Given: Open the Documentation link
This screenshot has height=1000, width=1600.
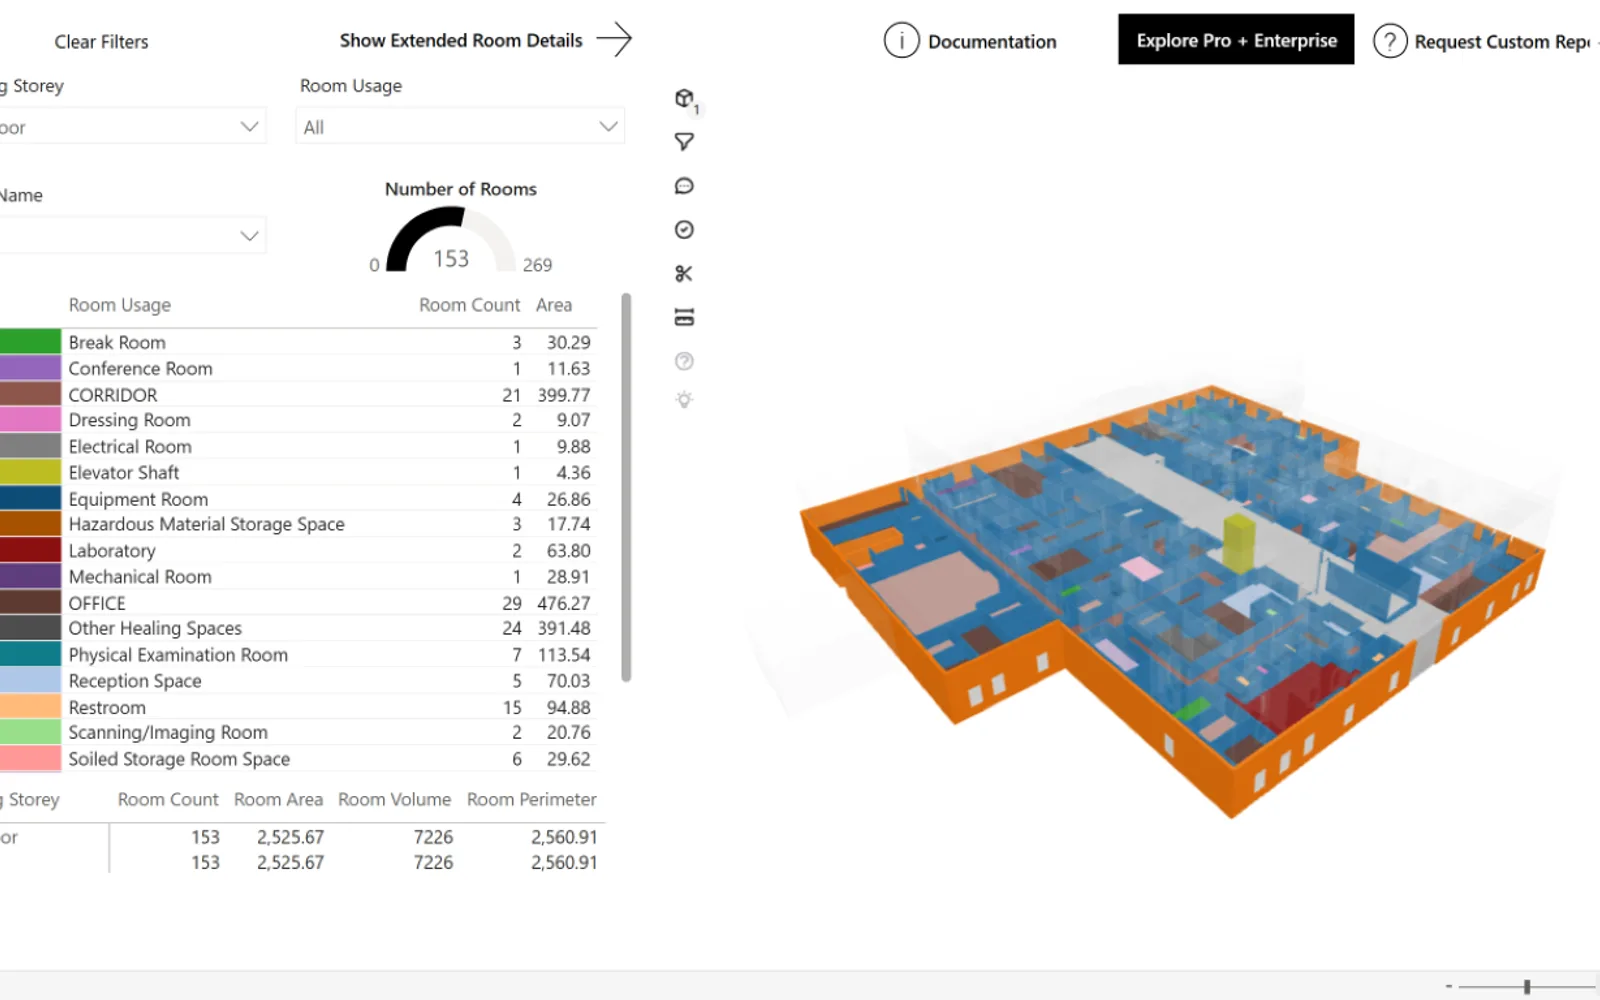Looking at the screenshot, I should [992, 42].
